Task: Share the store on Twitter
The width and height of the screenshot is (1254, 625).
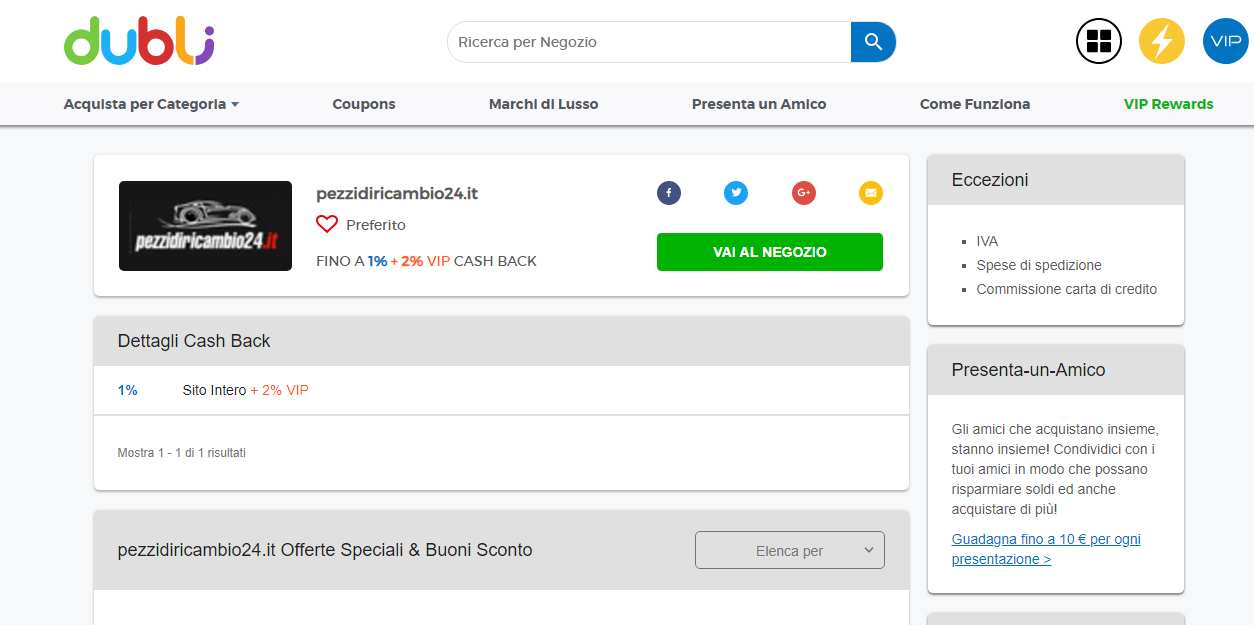Action: (x=736, y=193)
